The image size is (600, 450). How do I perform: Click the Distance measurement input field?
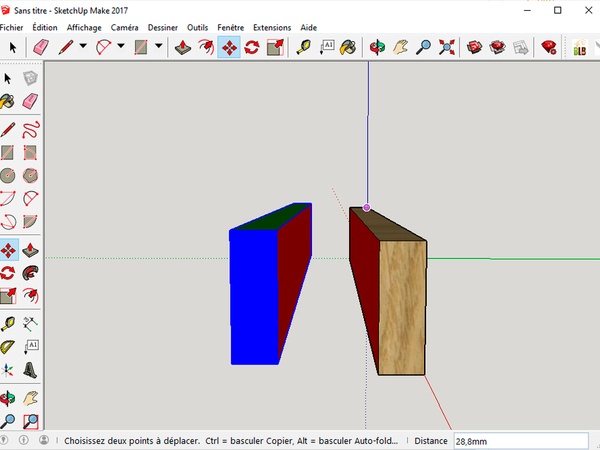[520, 440]
